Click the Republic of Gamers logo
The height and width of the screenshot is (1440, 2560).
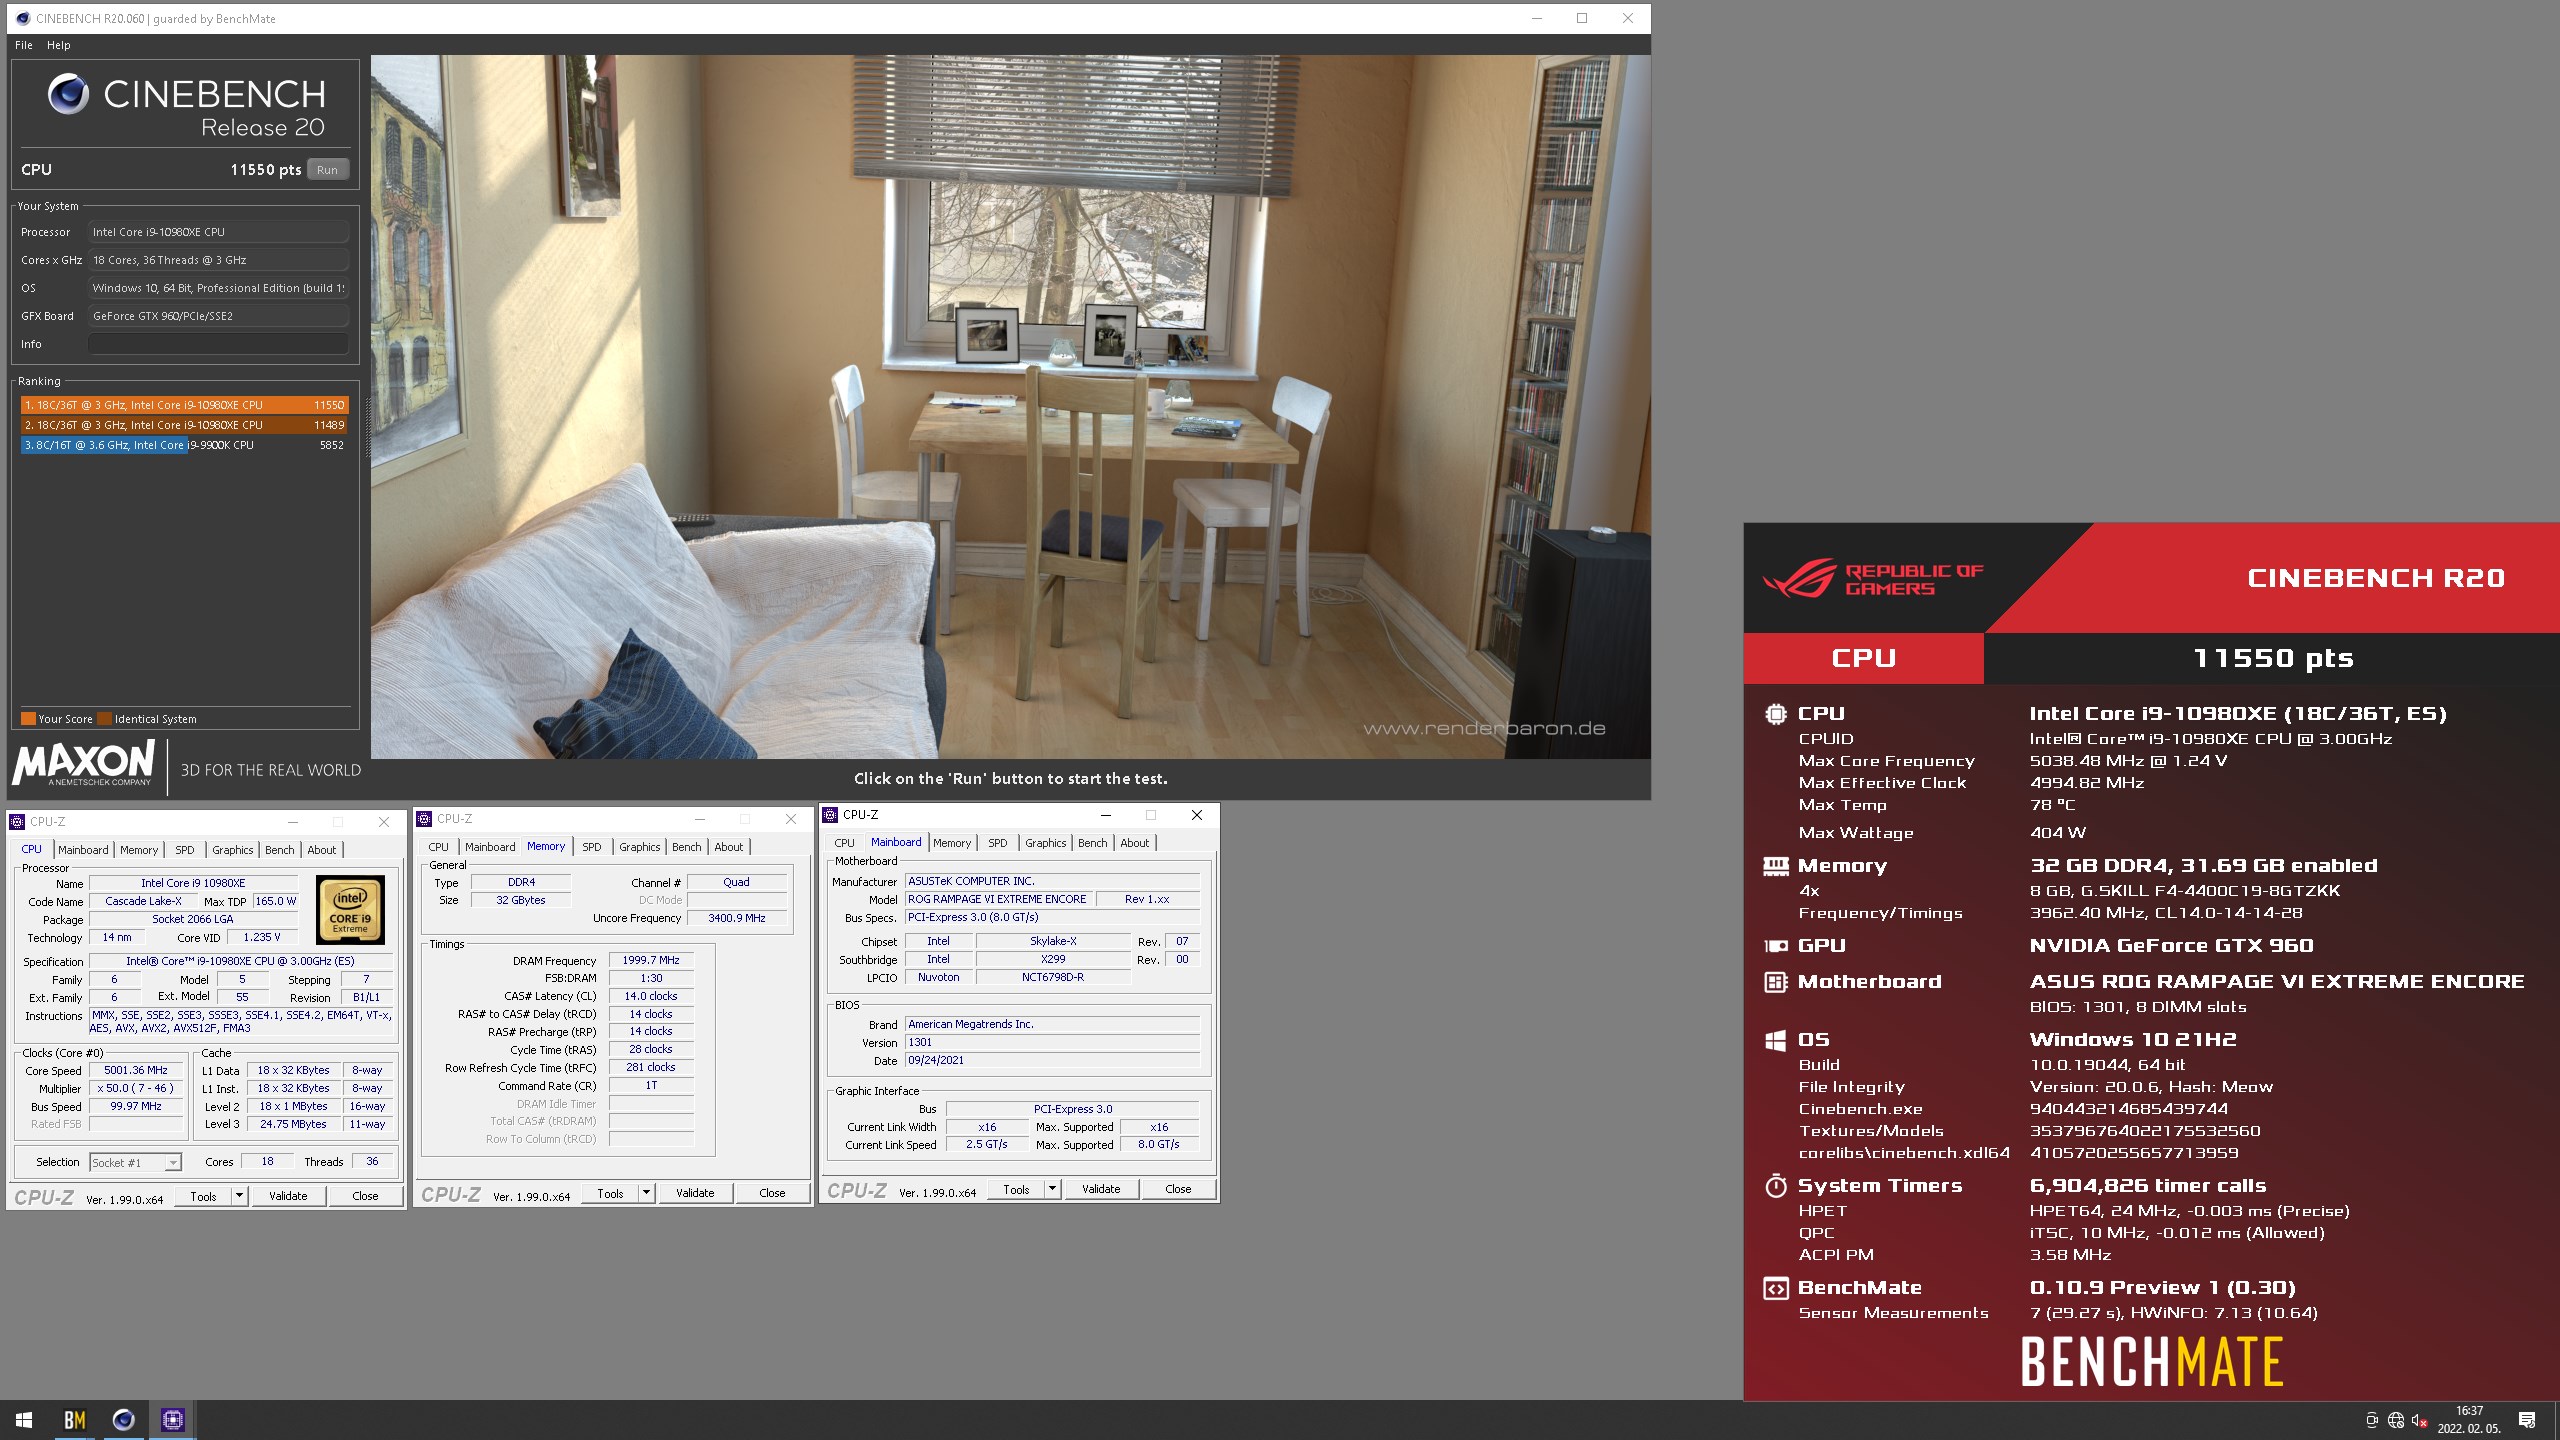(x=1872, y=579)
